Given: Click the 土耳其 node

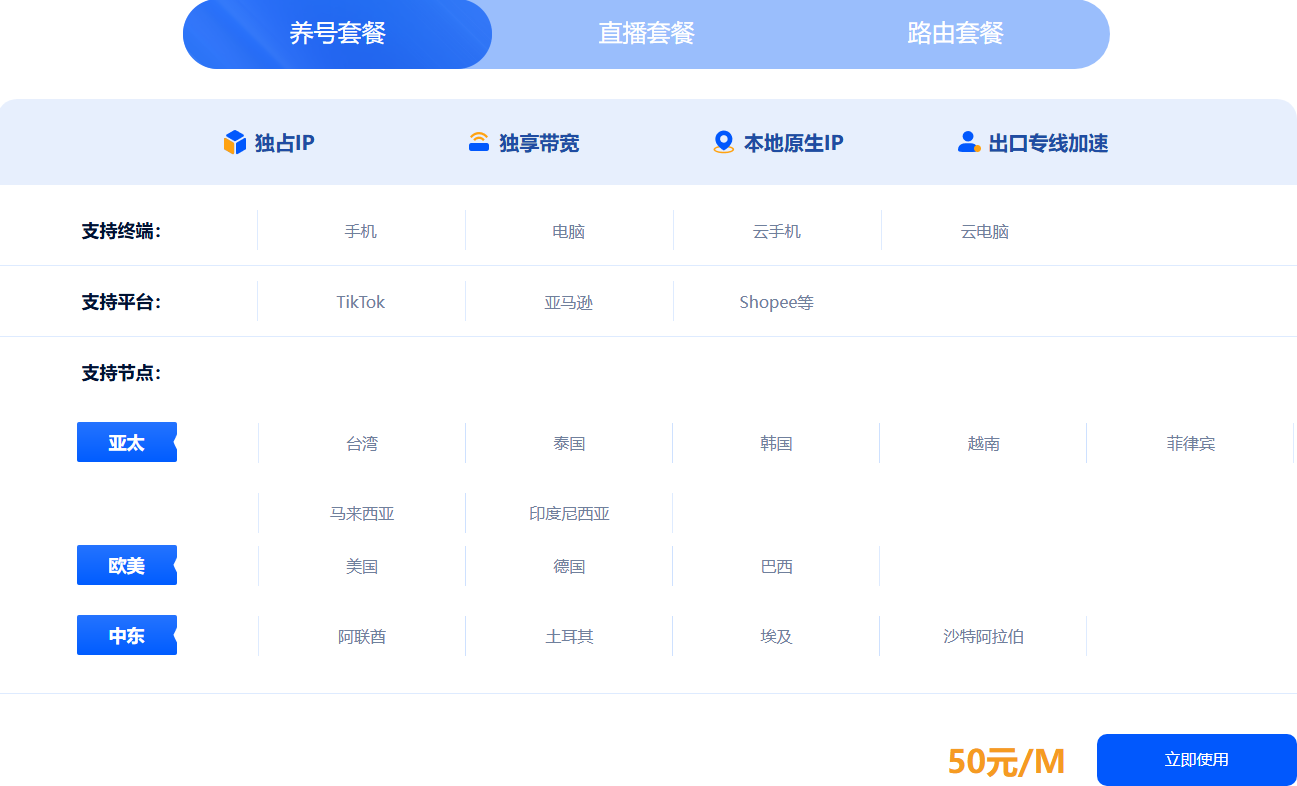Looking at the screenshot, I should pos(569,636).
